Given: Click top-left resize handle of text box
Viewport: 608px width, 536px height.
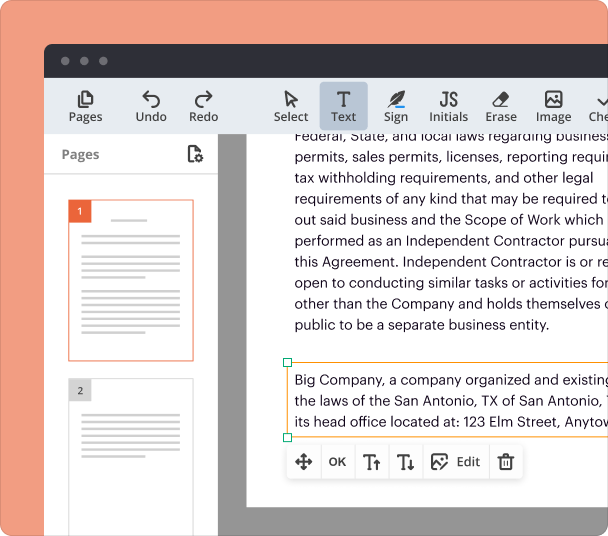Looking at the screenshot, I should click(287, 363).
